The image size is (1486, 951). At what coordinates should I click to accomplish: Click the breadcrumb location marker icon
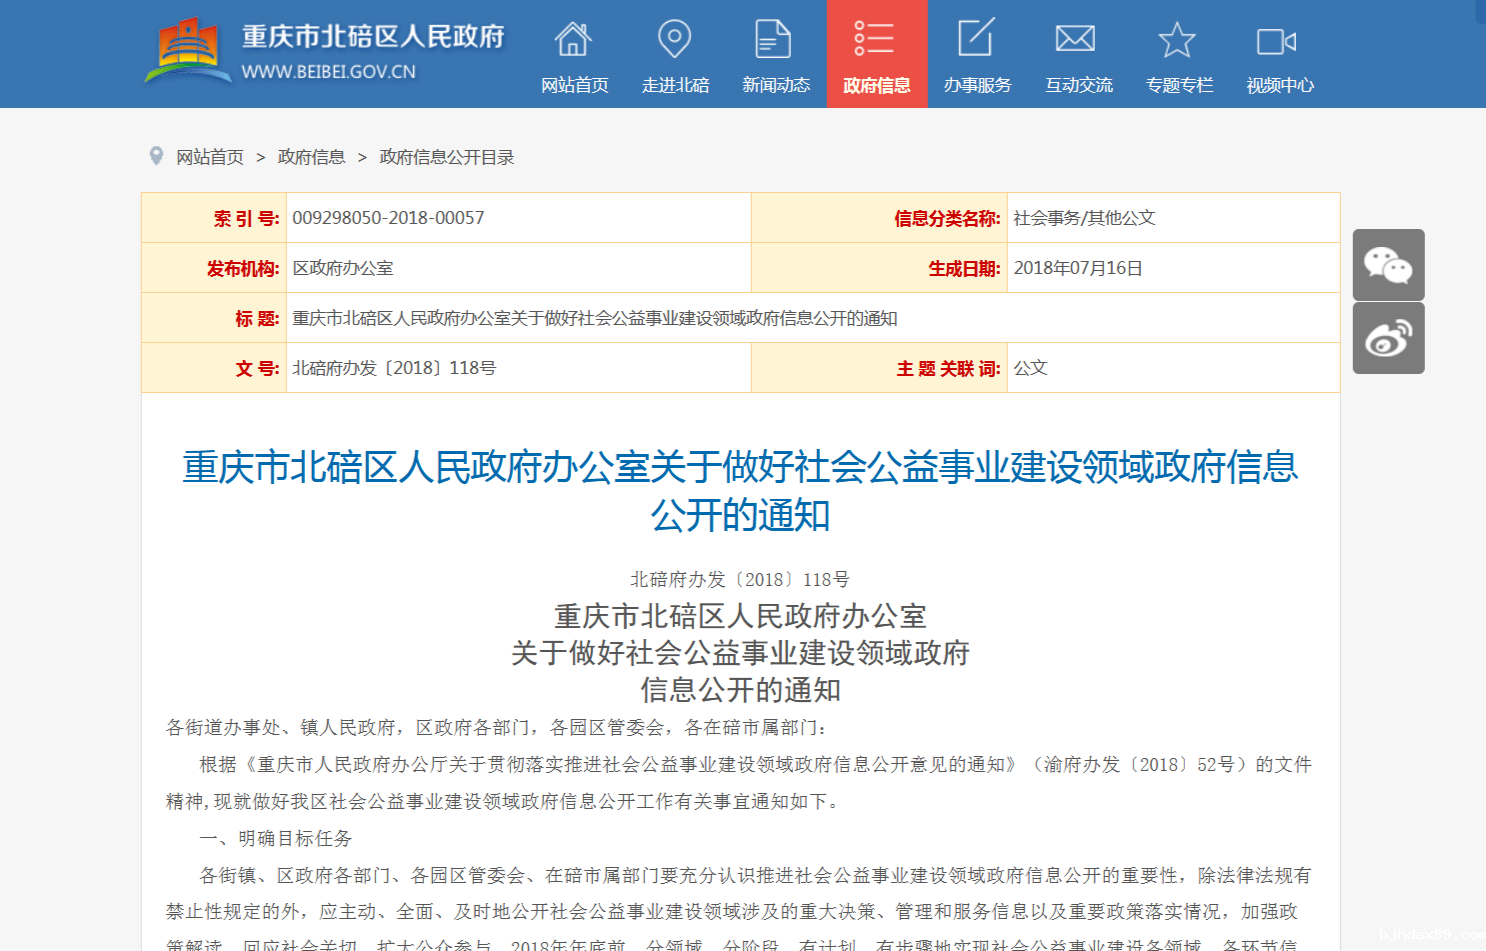tap(156, 156)
